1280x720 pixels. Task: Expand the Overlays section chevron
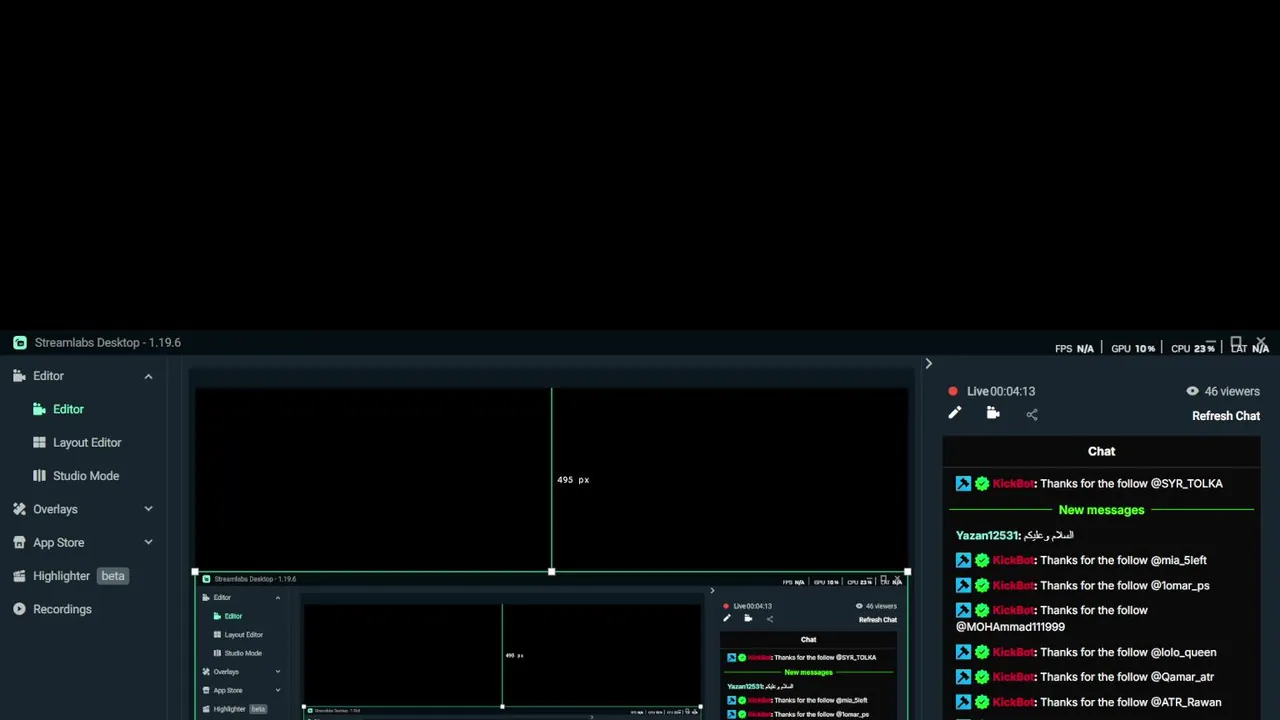pos(148,509)
